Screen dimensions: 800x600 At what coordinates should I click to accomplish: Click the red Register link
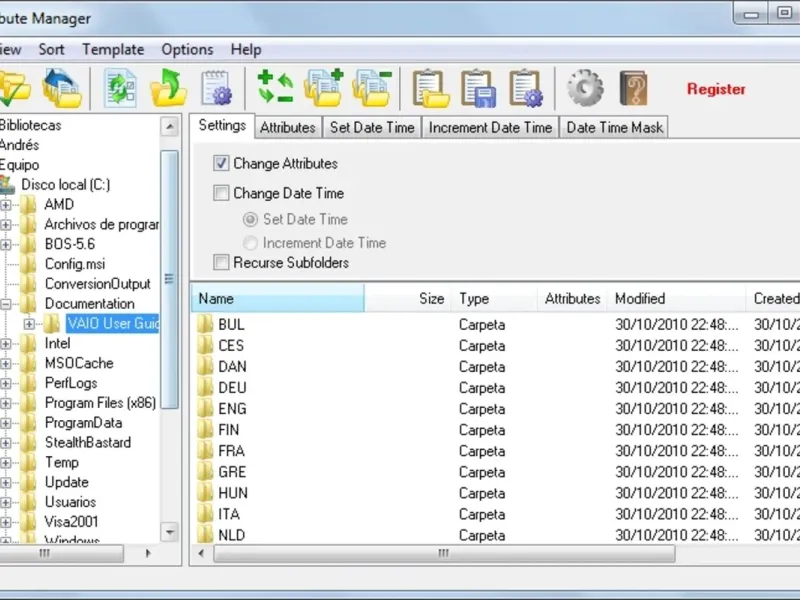click(x=716, y=89)
